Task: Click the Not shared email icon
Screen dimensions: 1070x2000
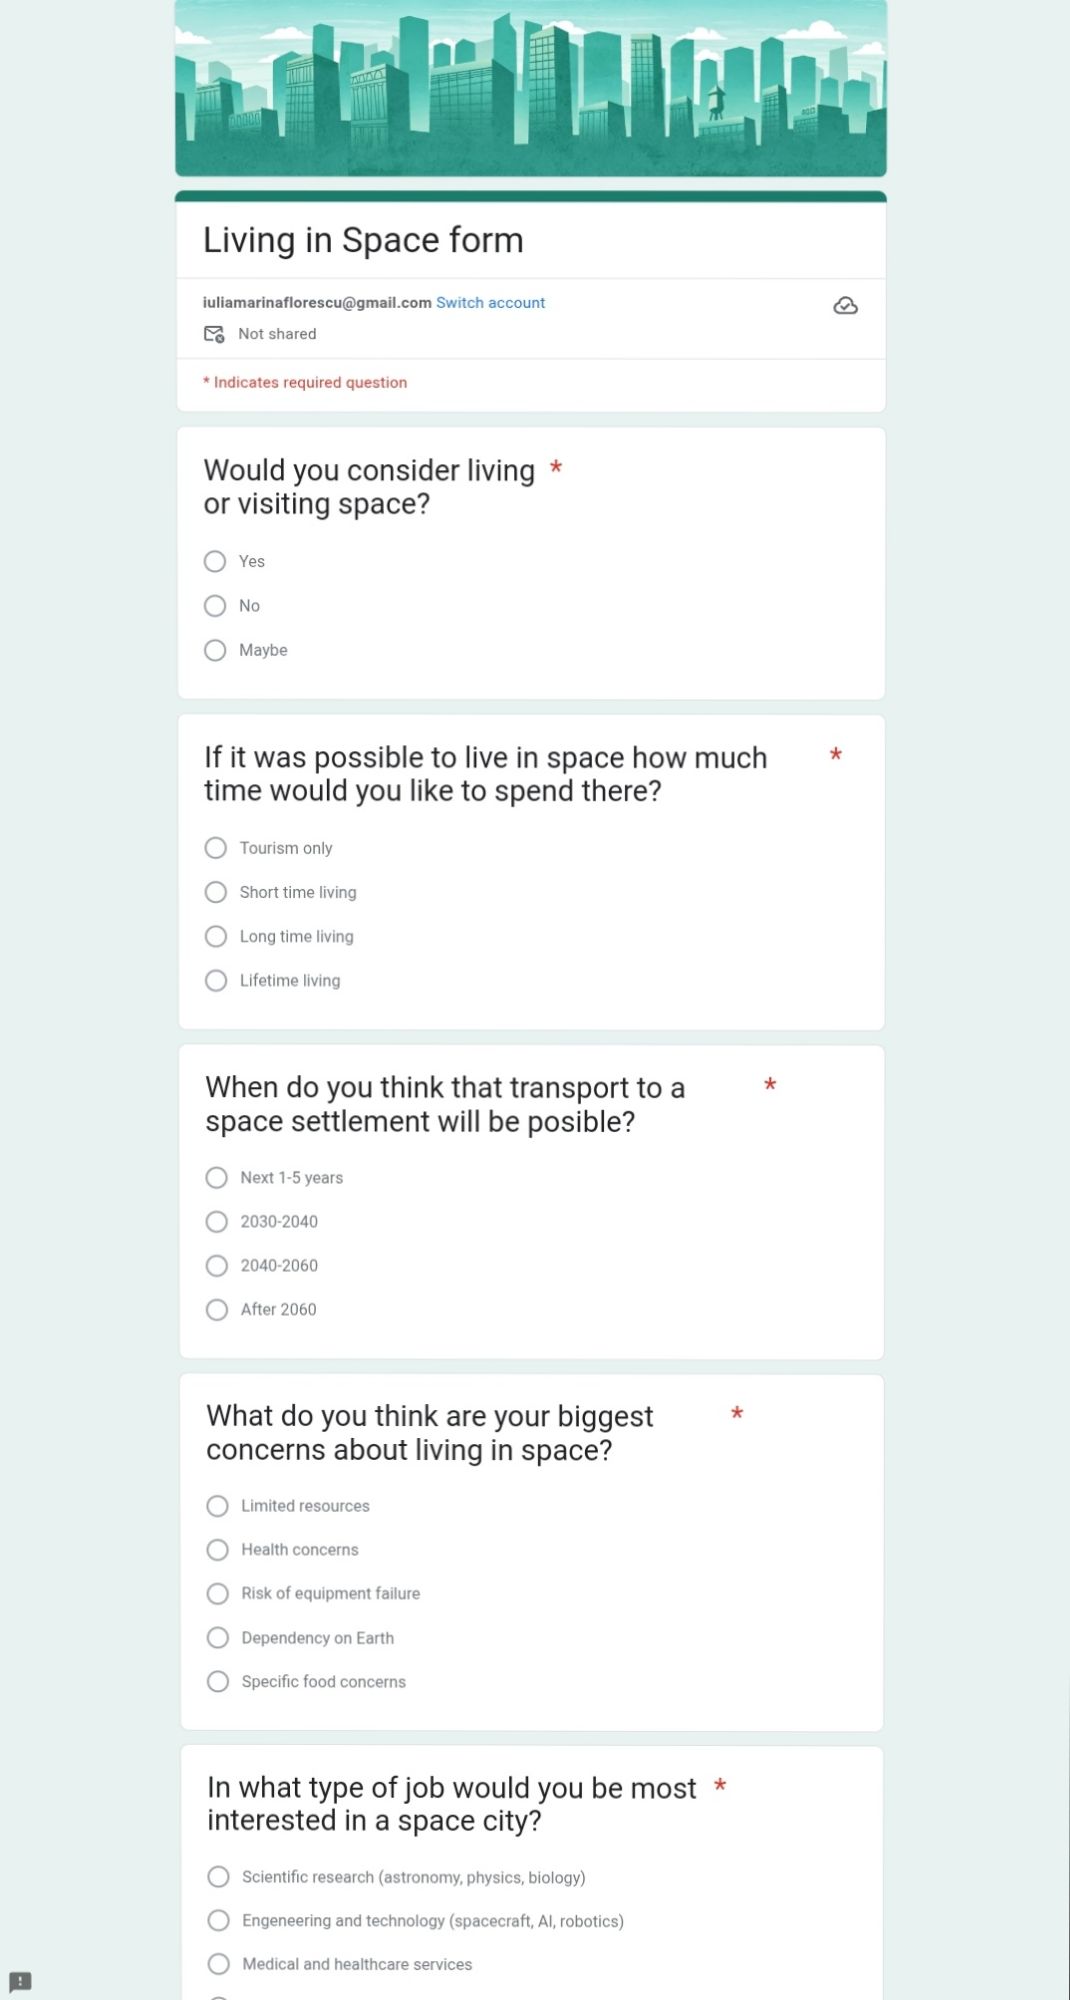Action: pyautogui.click(x=214, y=334)
